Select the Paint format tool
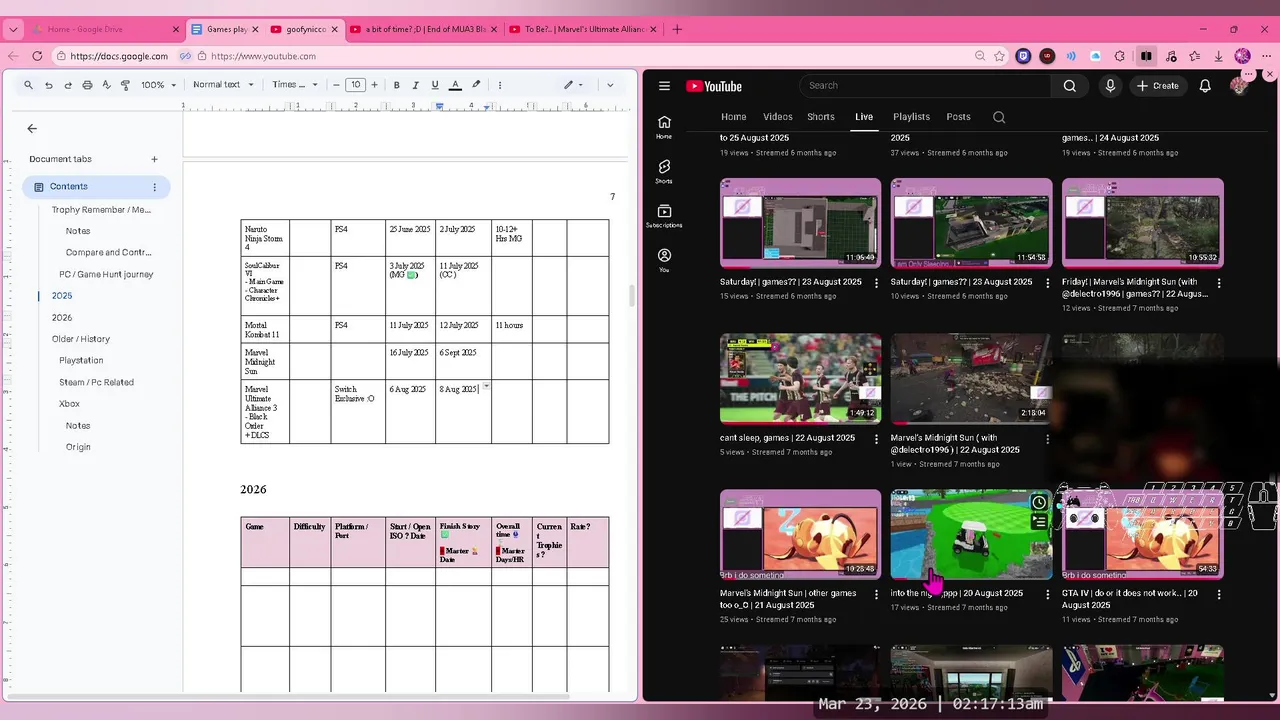Viewport: 1280px width, 720px height. coord(125,85)
